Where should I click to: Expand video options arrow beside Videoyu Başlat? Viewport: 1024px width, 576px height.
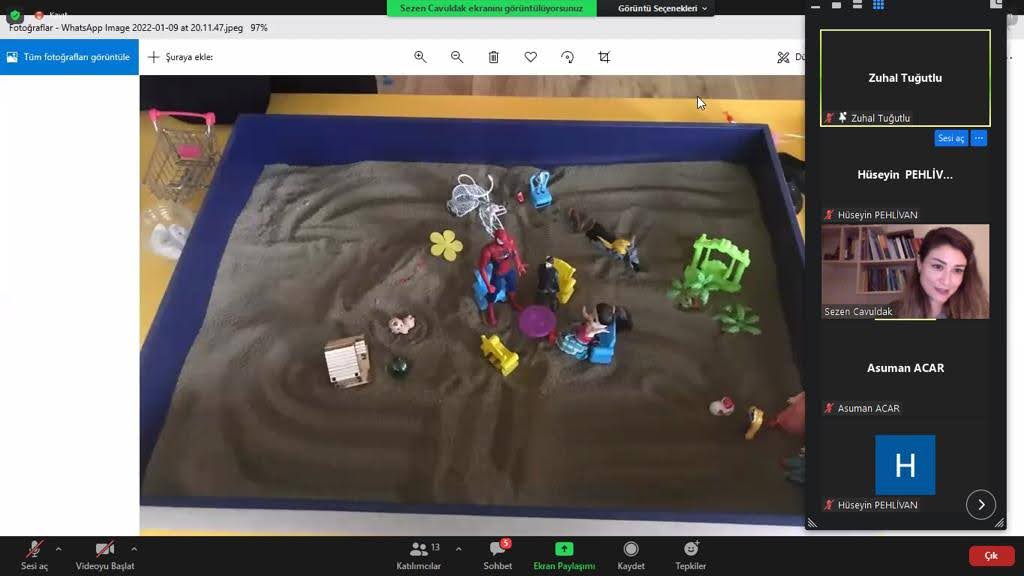[x=134, y=549]
